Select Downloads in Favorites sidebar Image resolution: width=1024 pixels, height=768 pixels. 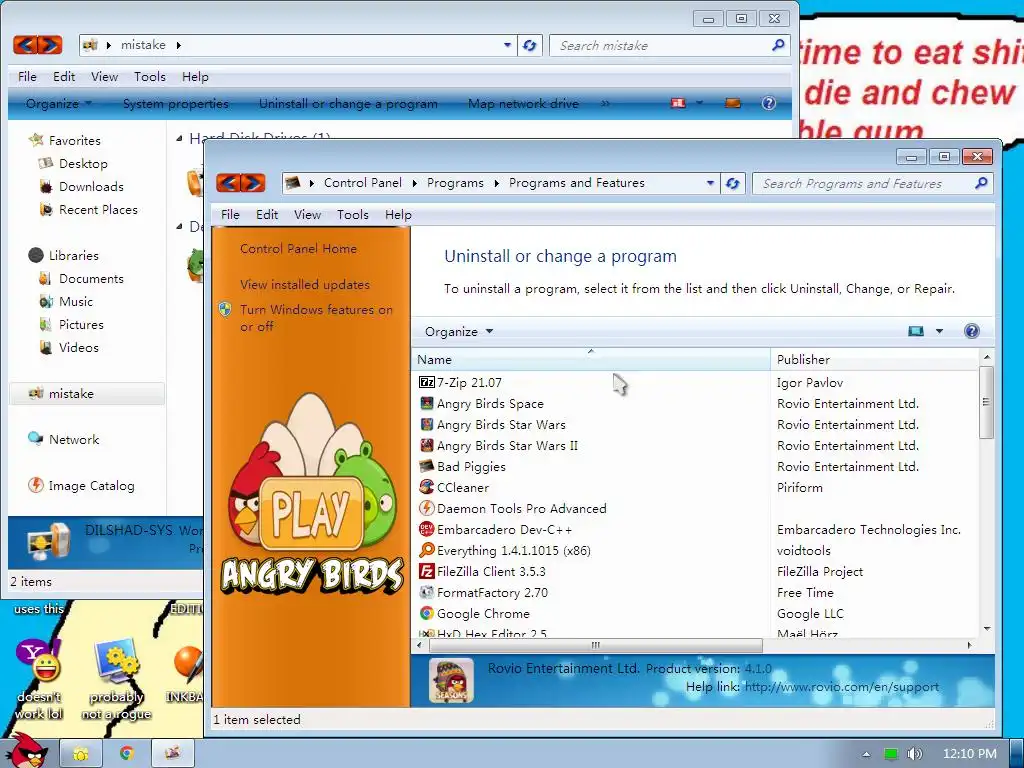91,187
